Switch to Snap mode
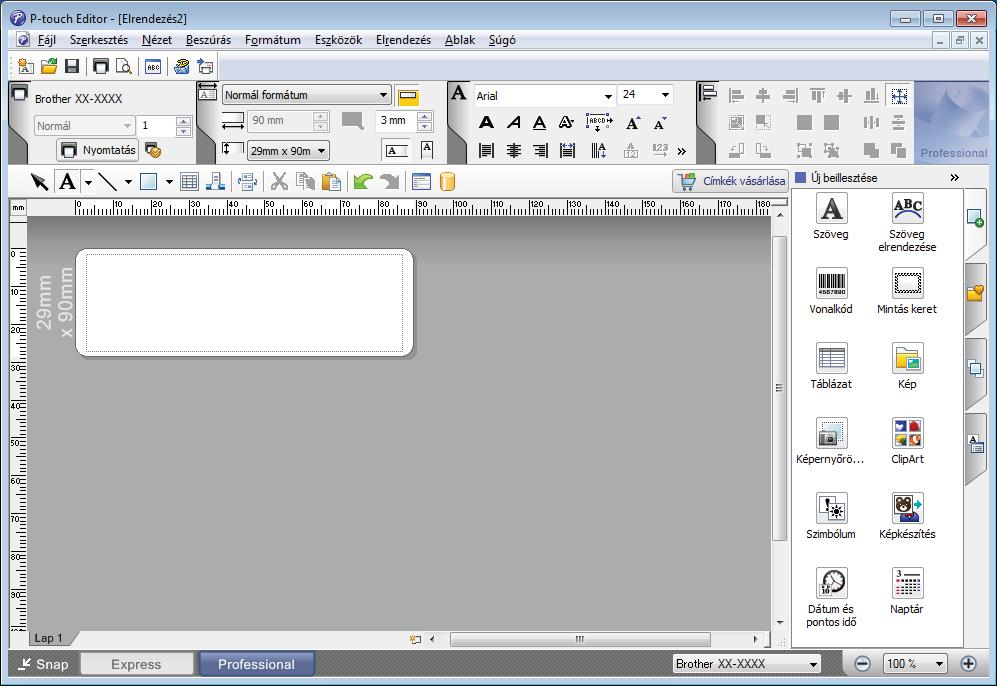 point(43,664)
